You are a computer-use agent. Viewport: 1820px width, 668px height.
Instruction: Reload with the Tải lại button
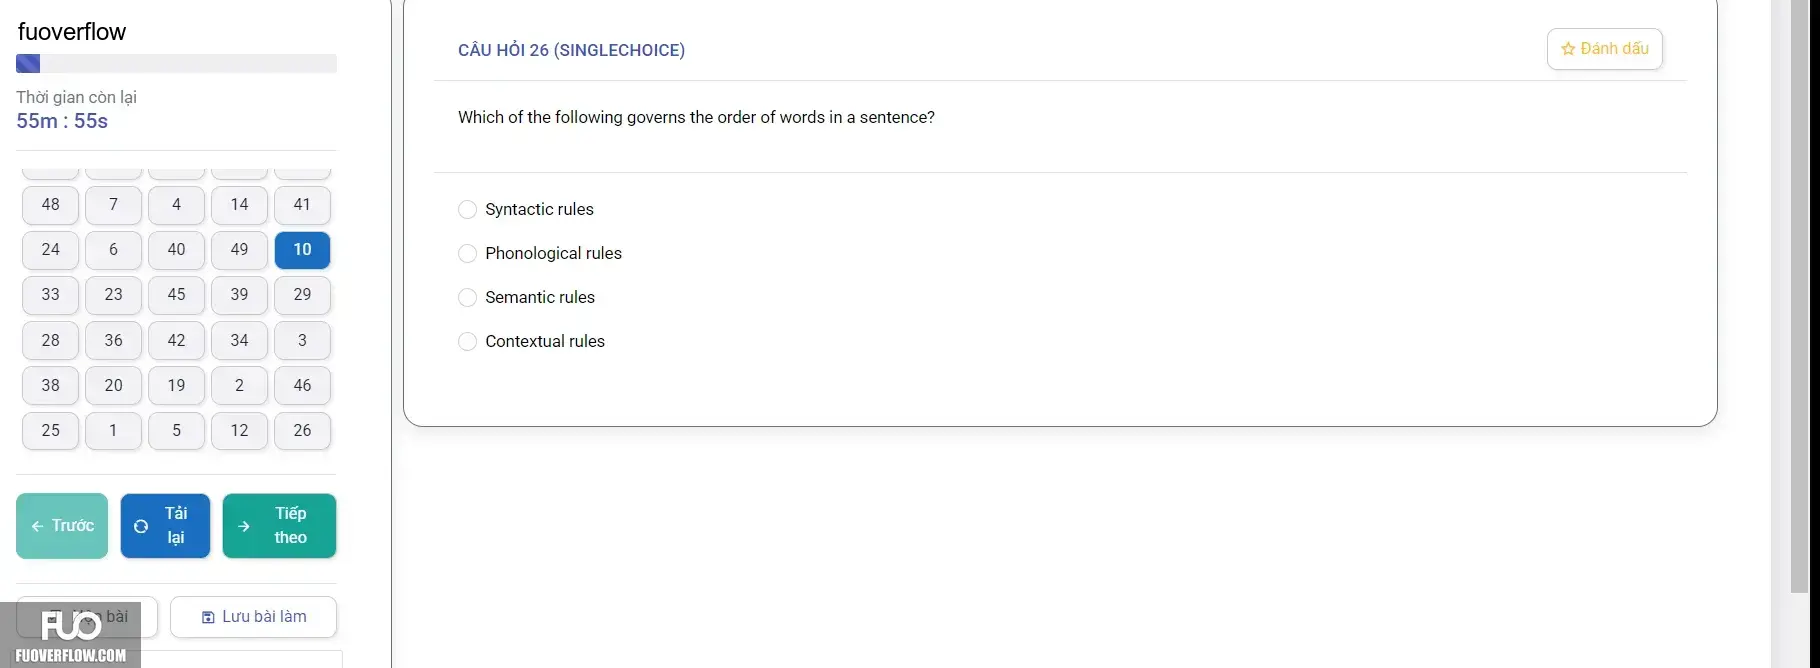(x=165, y=526)
